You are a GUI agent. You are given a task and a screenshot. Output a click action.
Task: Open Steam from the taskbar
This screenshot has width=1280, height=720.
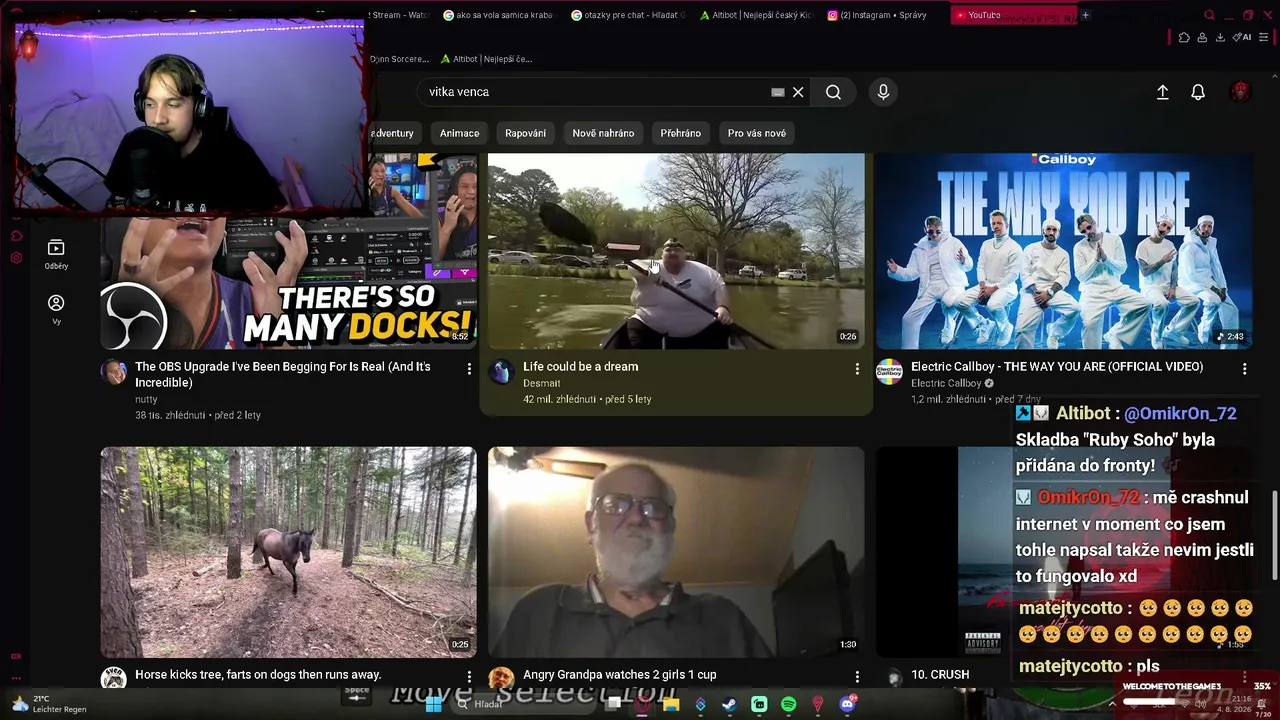[729, 704]
